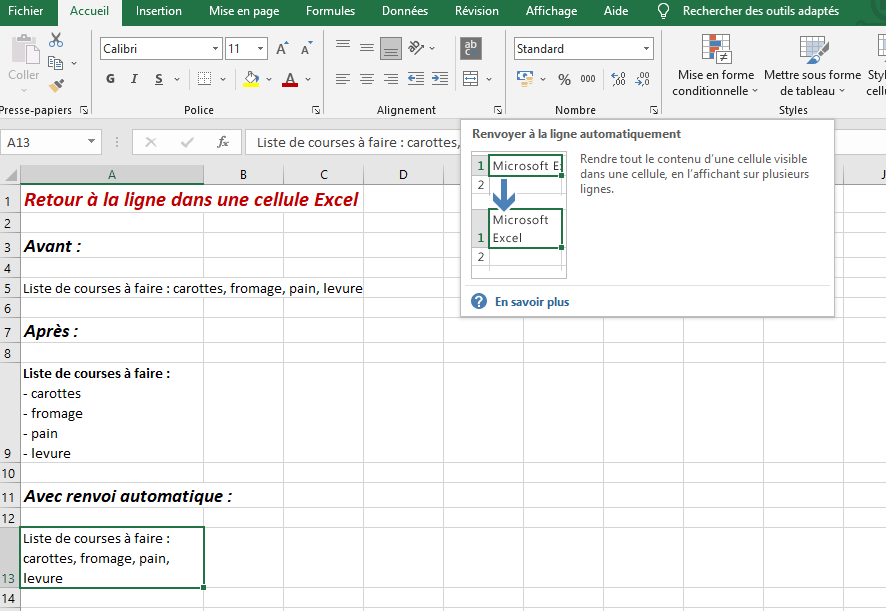Align text to bottom of cell
Image resolution: width=886 pixels, height=611 pixels.
(x=391, y=49)
